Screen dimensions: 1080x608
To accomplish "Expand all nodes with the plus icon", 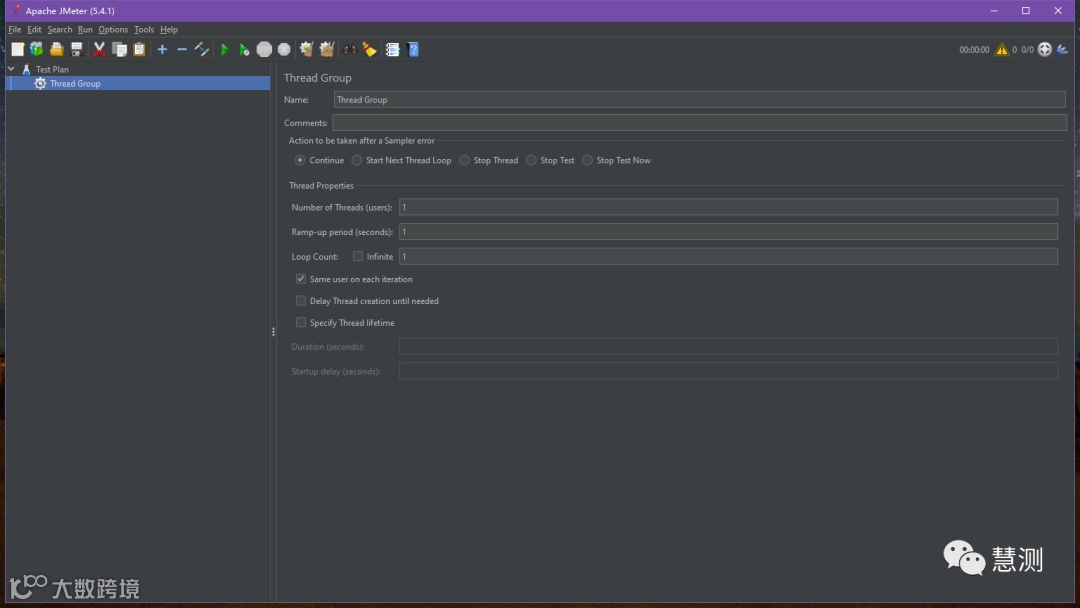I will [162, 50].
